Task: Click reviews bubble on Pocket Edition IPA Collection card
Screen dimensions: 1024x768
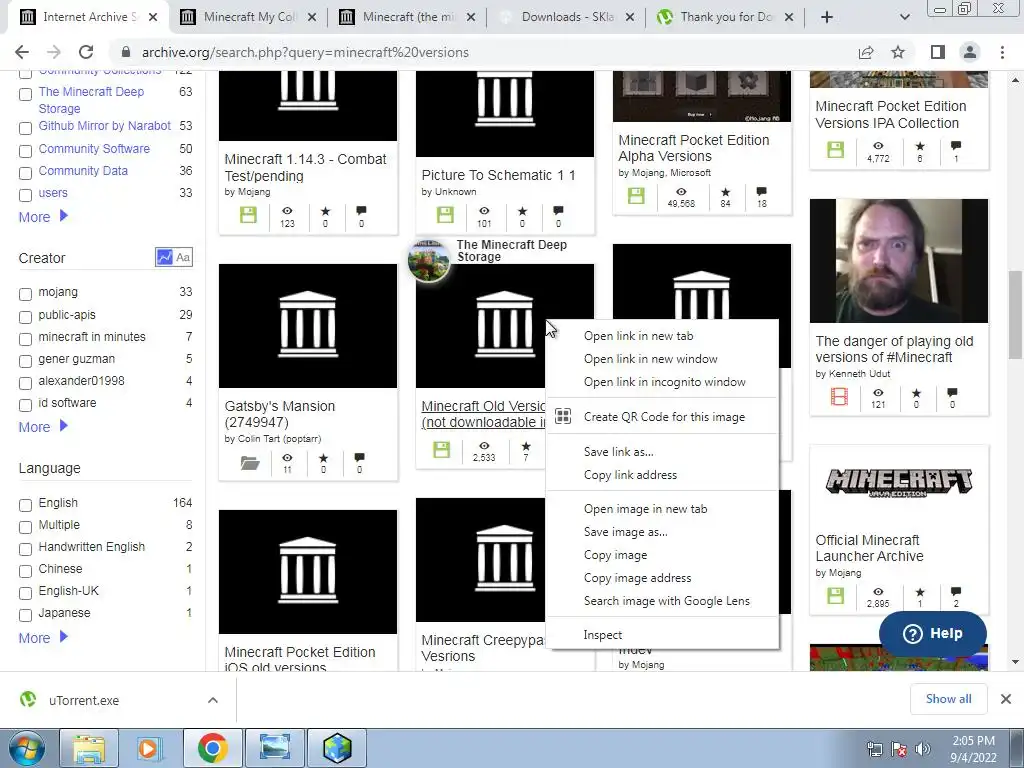Action: (x=956, y=146)
